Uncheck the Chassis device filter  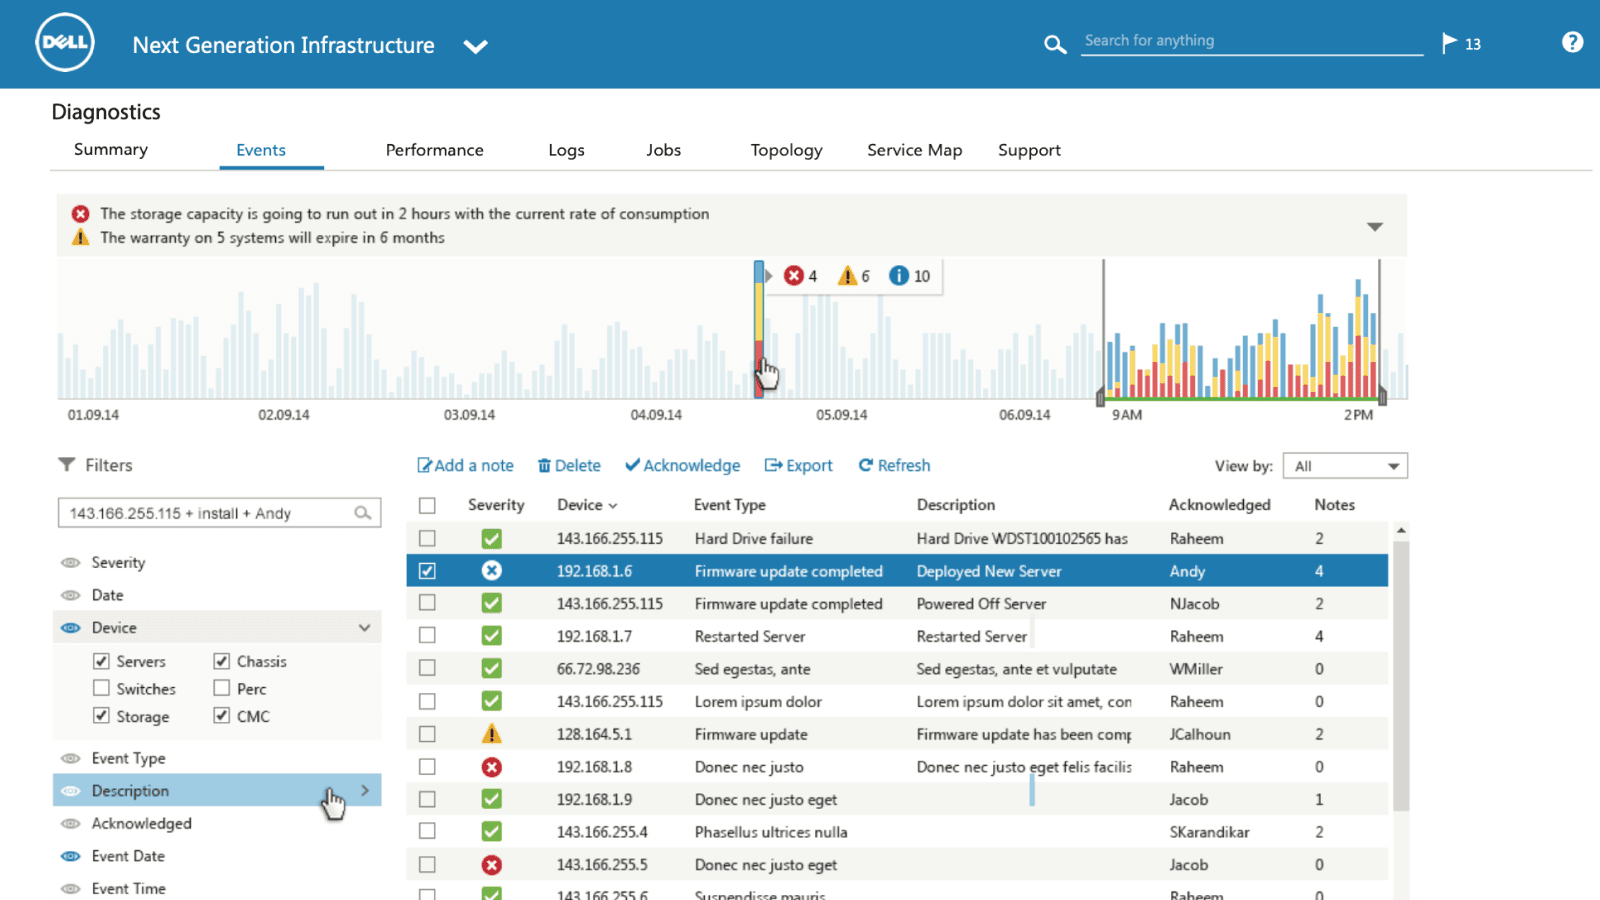coord(221,661)
